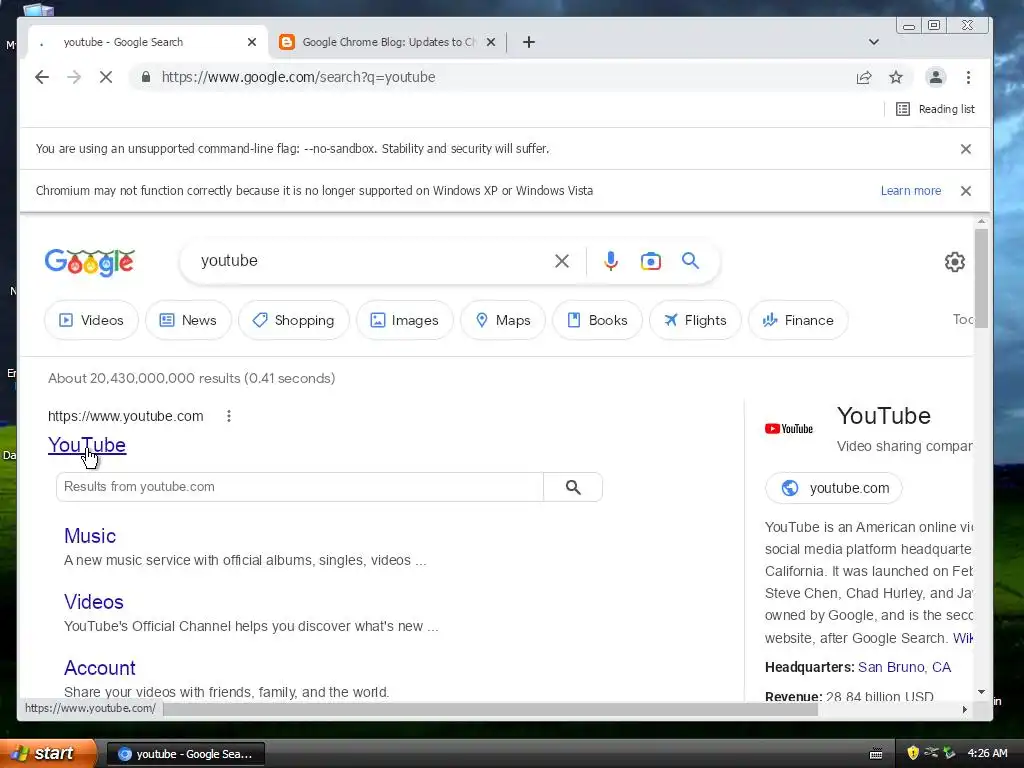Open a new tab with the plus button
Viewport: 1024px width, 768px height.
pos(529,42)
